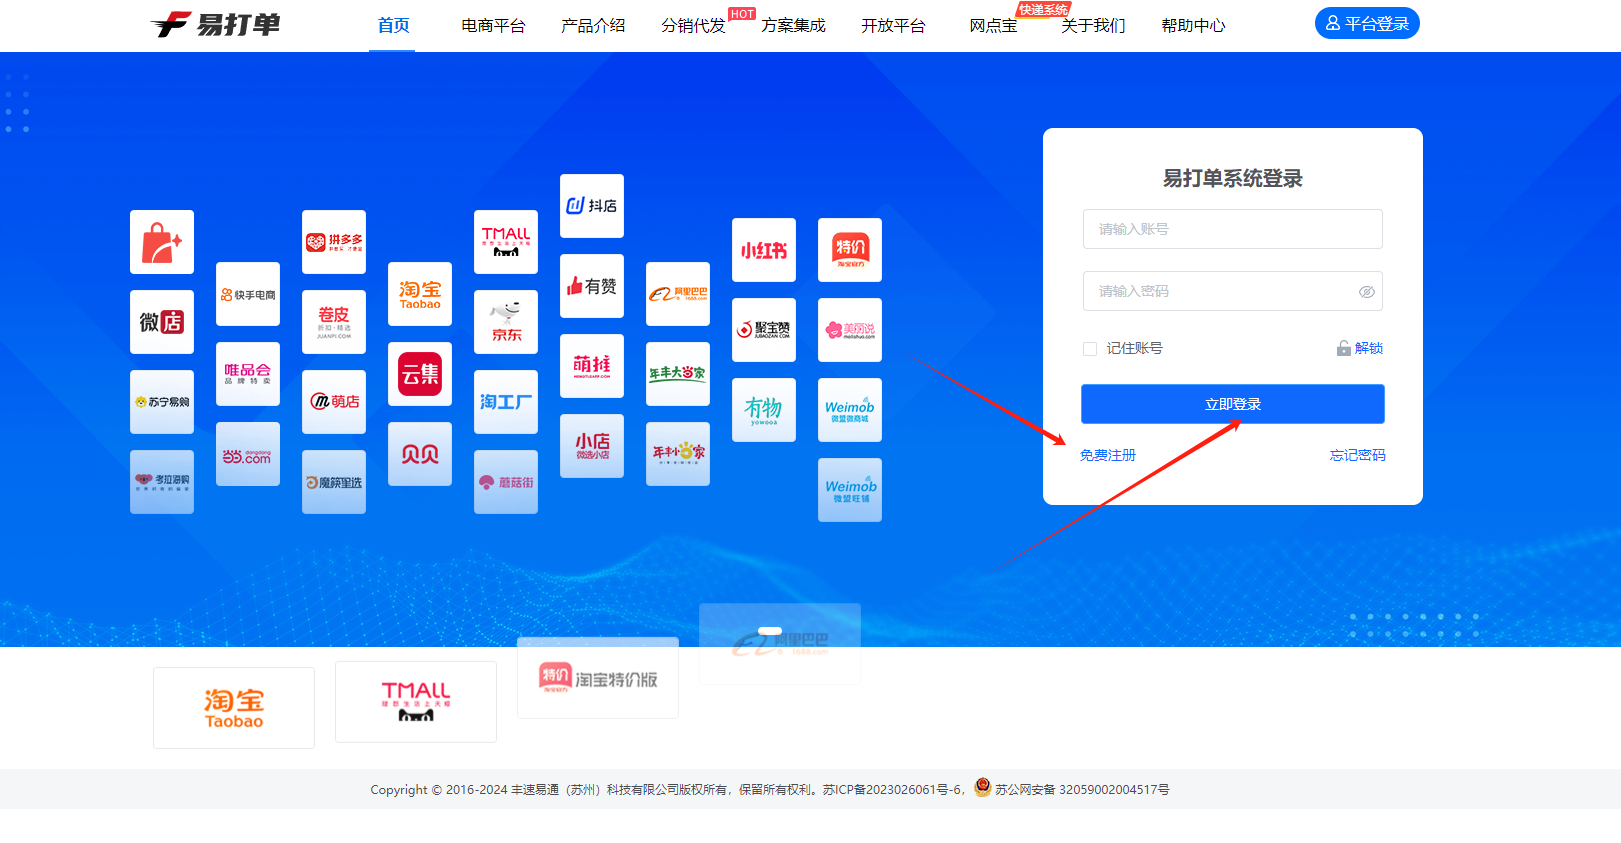Select the faded 阿里巴巴 carousel card
1621x843 pixels.
780,643
